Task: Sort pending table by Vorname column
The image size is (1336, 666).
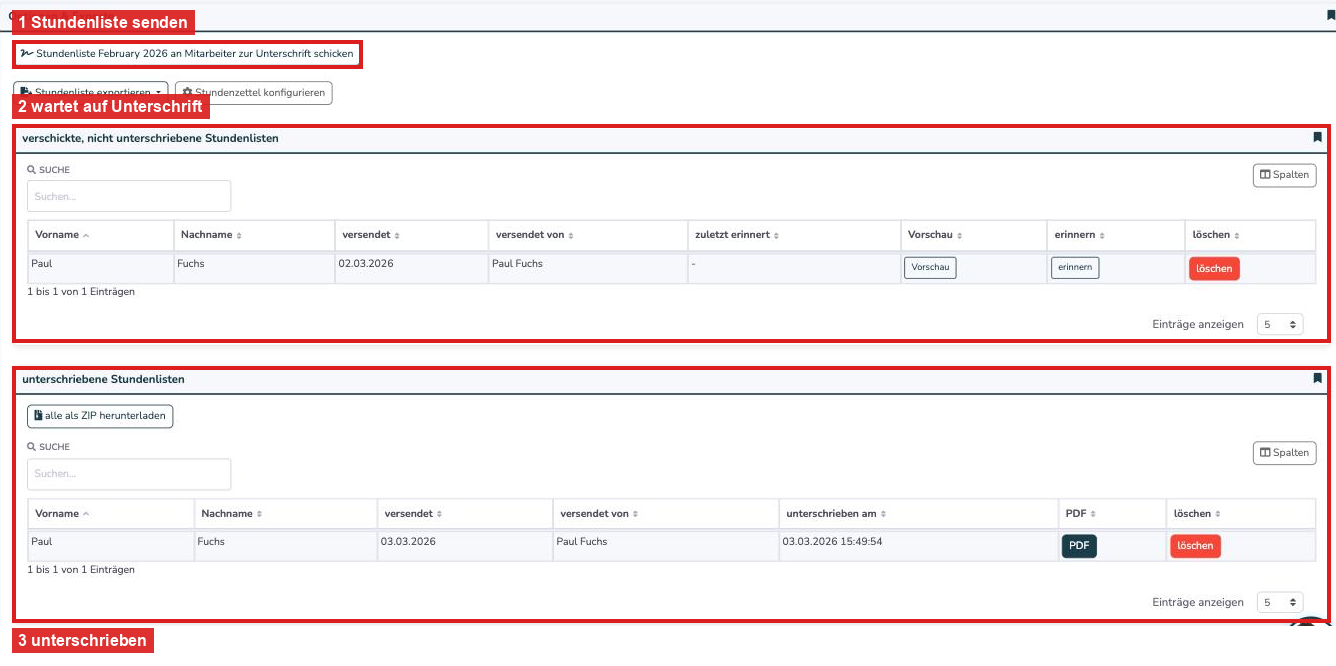Action: tap(100, 235)
